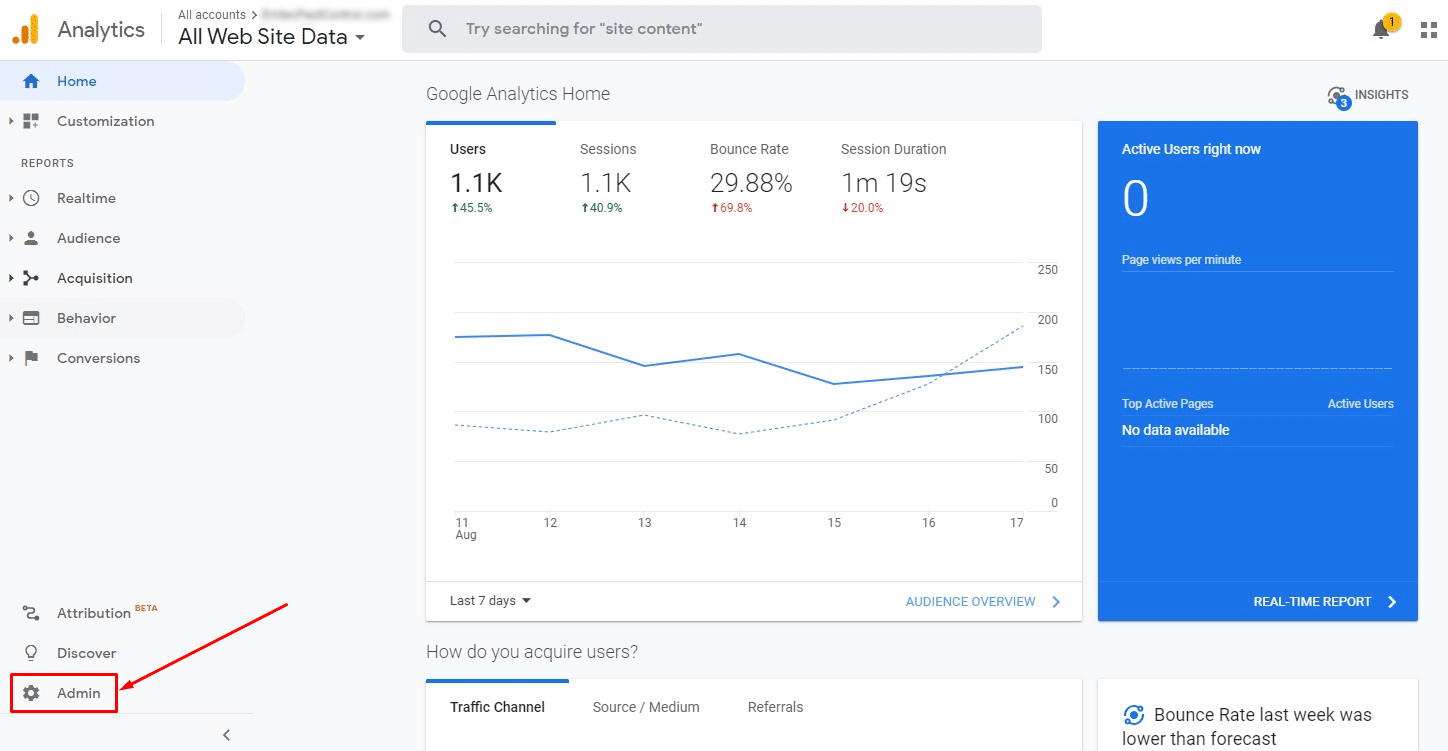Click the Page views per minute label
Image resolution: width=1448 pixels, height=751 pixels.
pos(1181,260)
